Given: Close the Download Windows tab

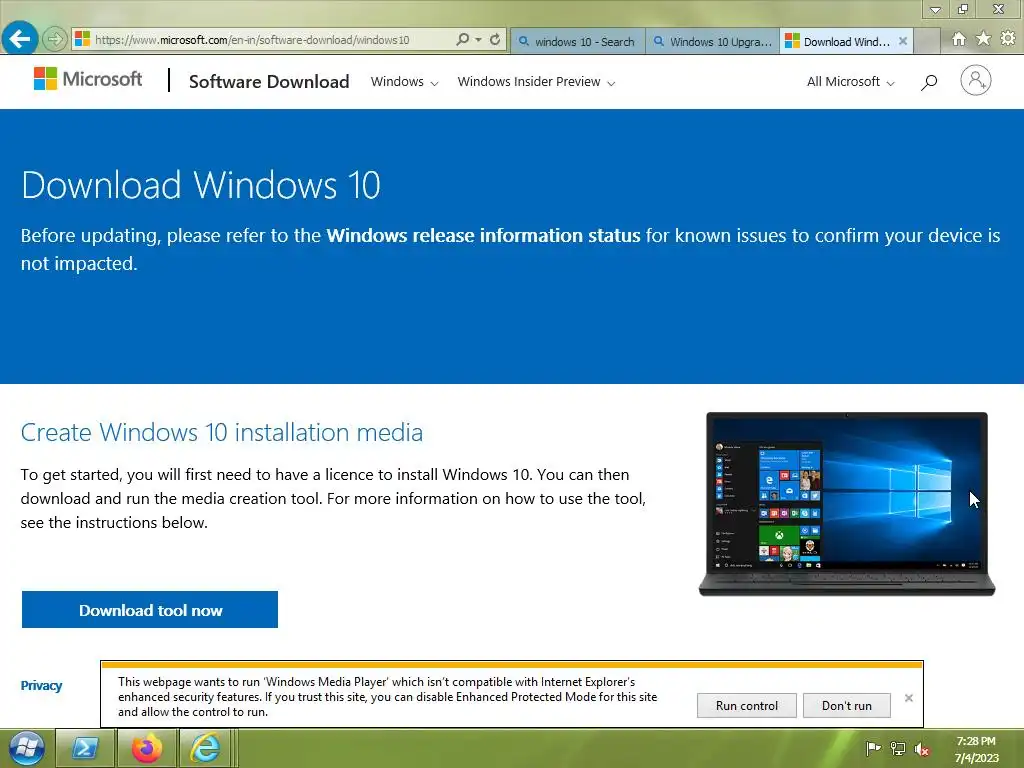Looking at the screenshot, I should (x=903, y=41).
